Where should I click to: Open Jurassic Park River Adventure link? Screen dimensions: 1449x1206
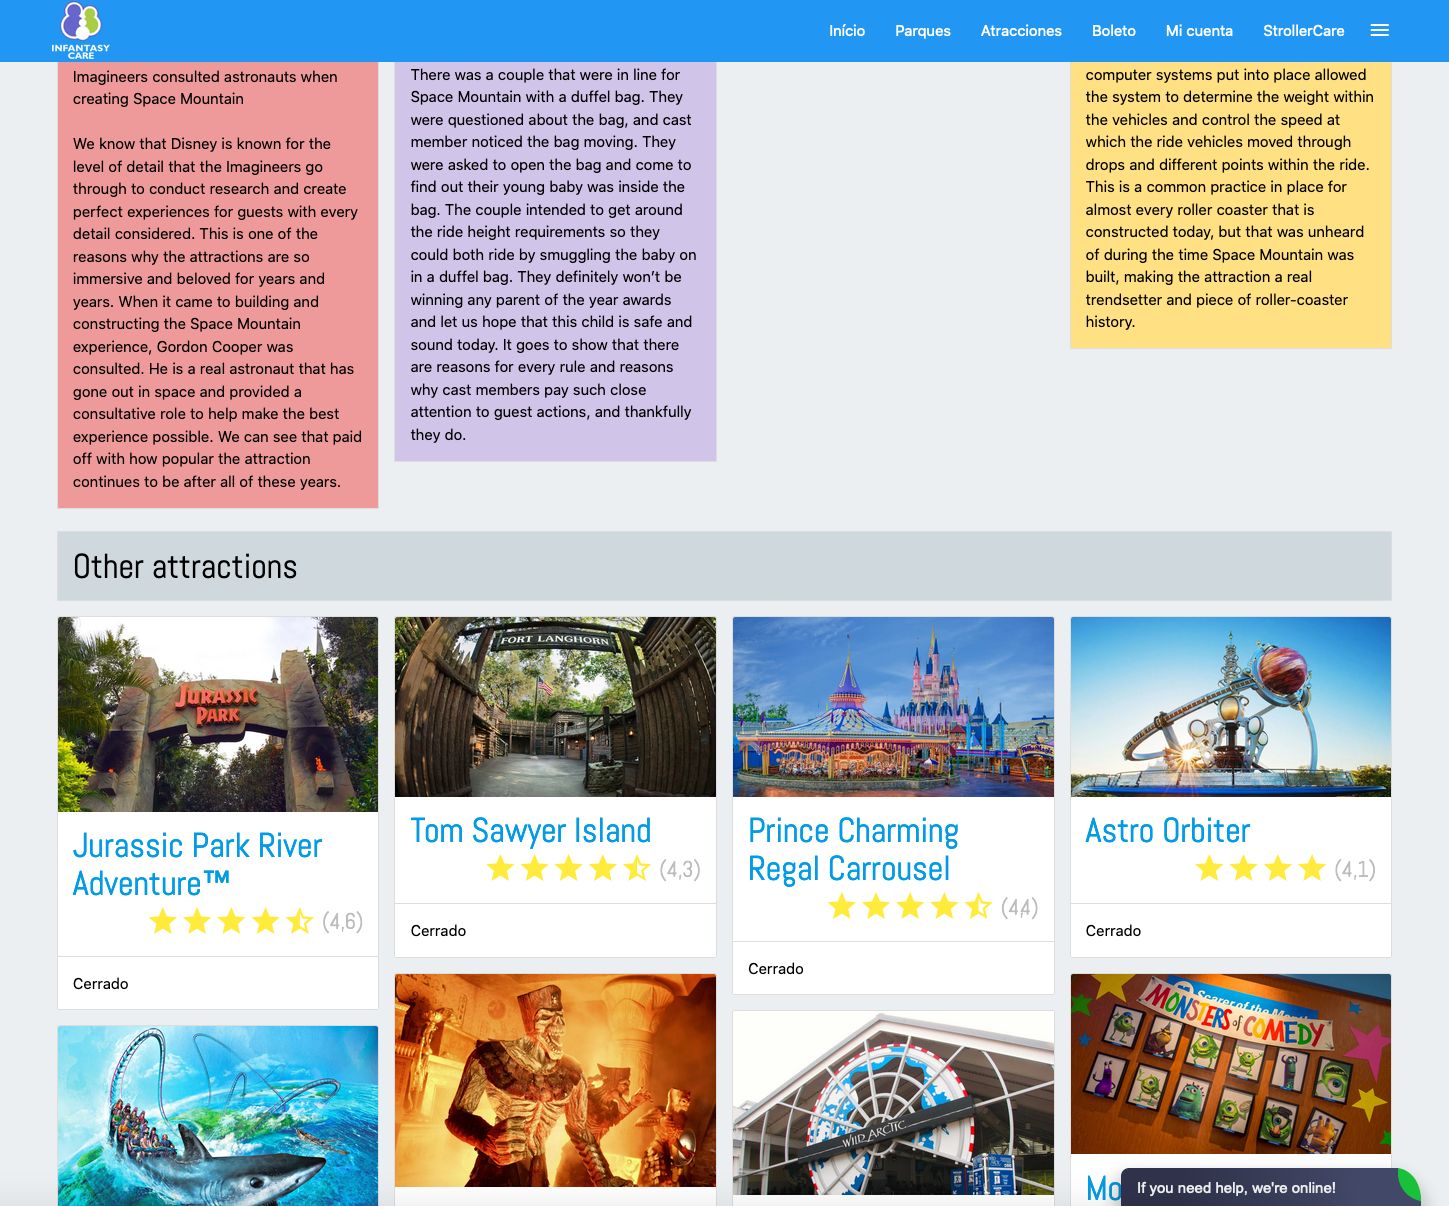[197, 864]
